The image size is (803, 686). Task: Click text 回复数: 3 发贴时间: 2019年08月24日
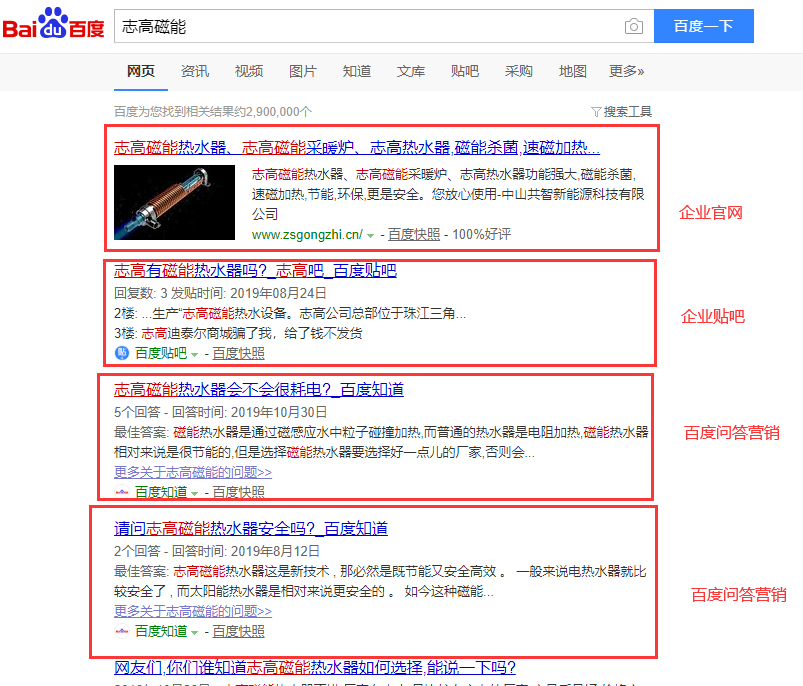pyautogui.click(x=220, y=293)
